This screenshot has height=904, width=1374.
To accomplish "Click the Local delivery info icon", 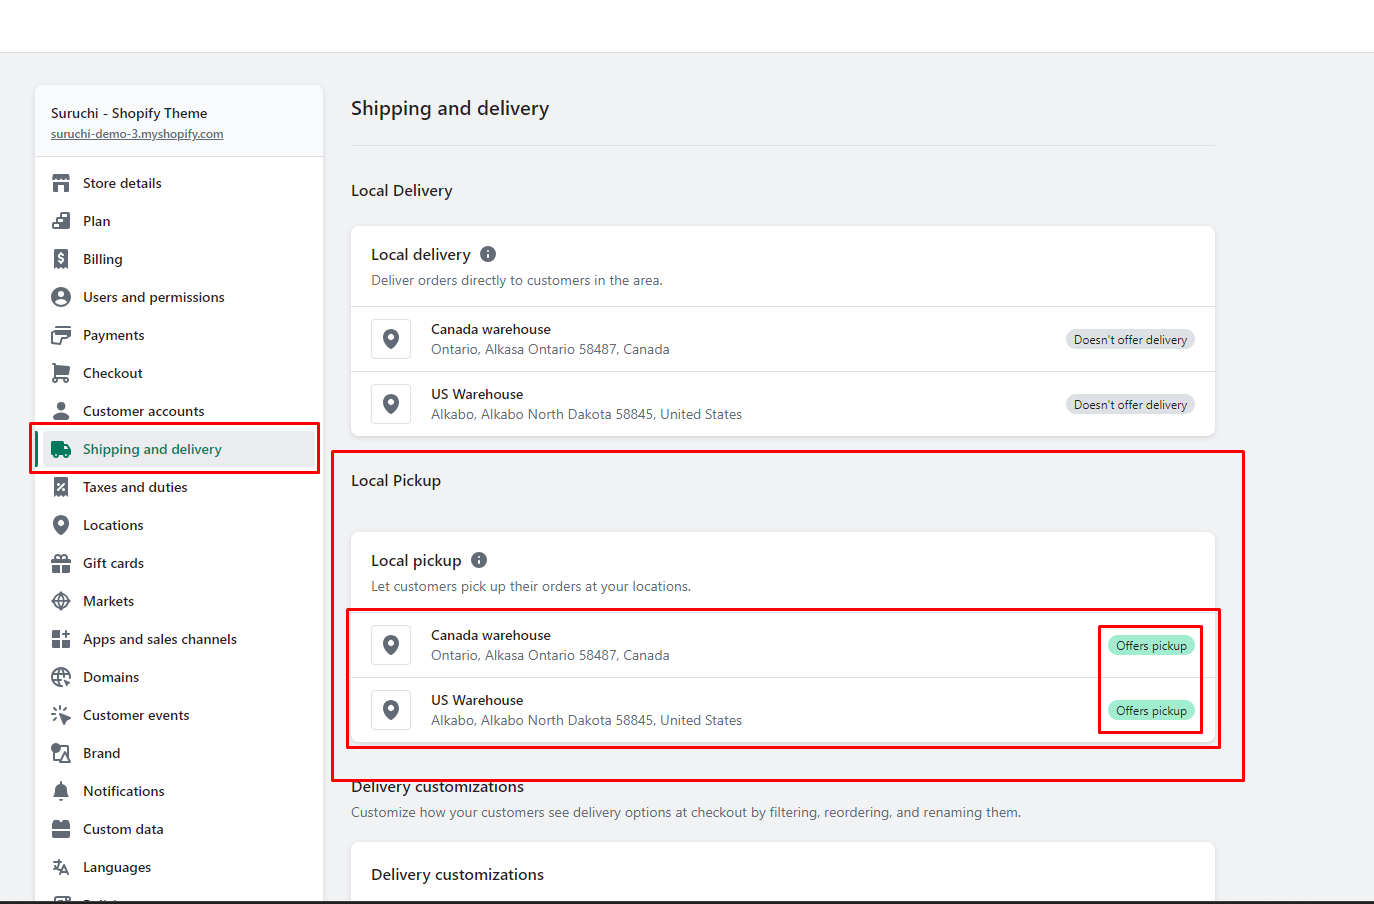I will pyautogui.click(x=488, y=254).
